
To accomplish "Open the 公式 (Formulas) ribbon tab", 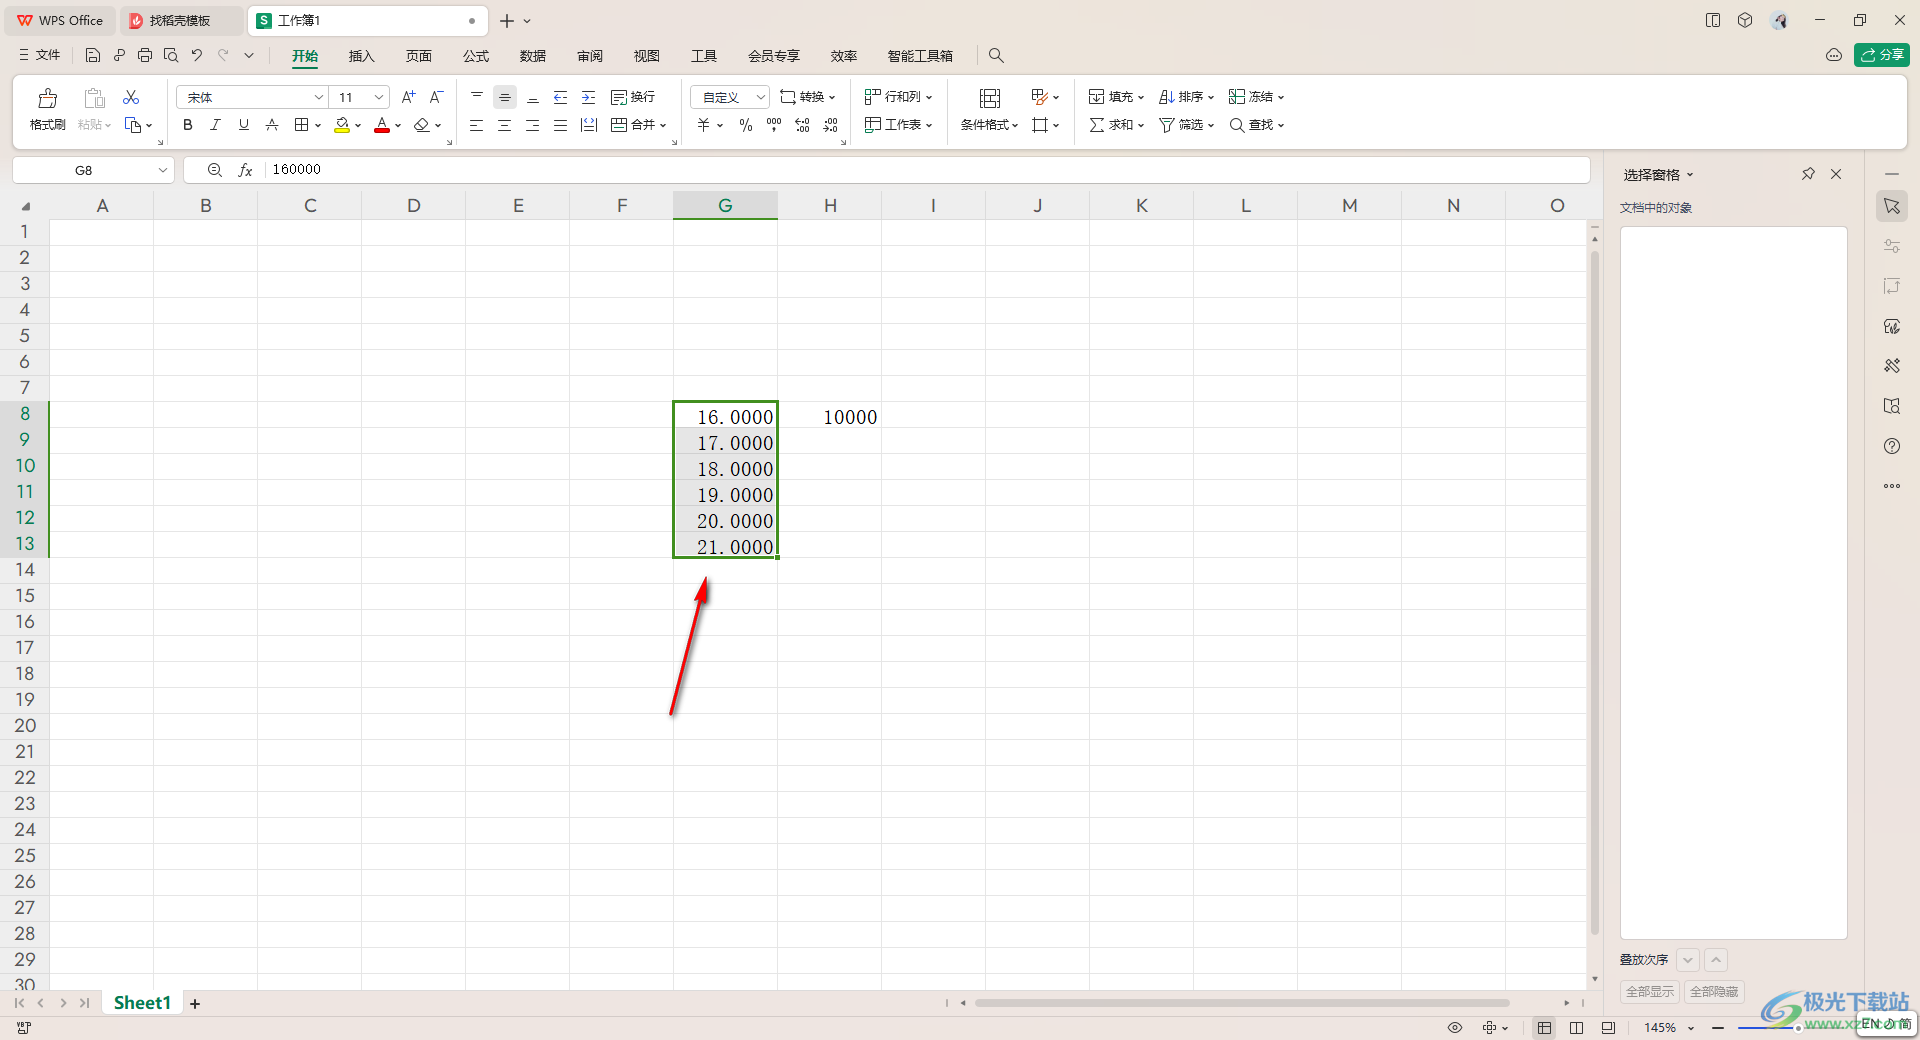I will (x=476, y=56).
